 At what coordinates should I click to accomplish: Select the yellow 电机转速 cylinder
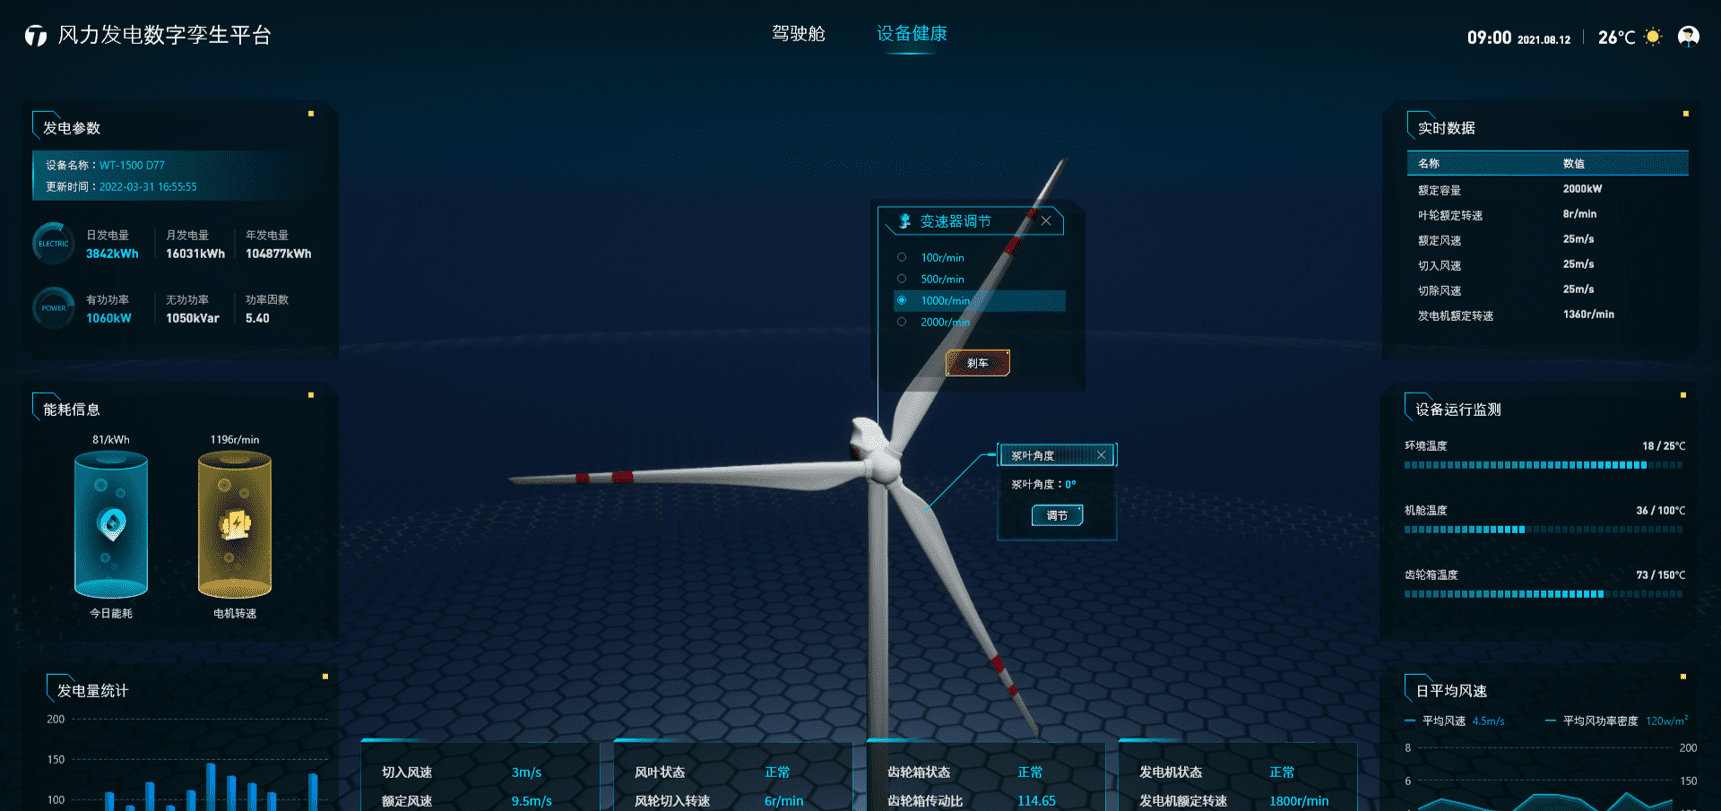coord(234,524)
